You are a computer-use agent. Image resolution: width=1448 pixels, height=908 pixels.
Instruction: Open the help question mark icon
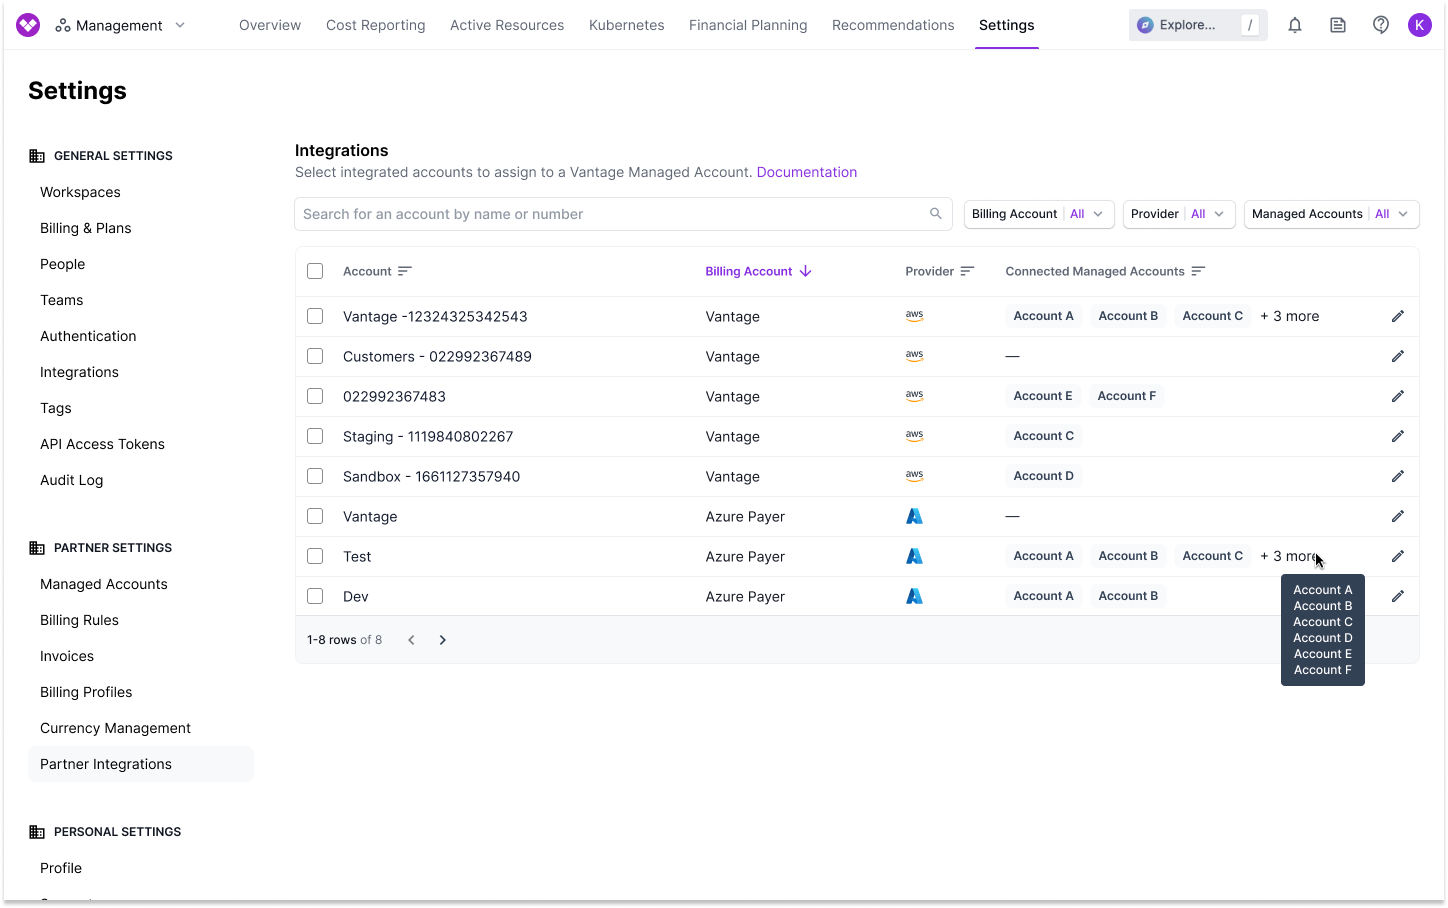1380,24
